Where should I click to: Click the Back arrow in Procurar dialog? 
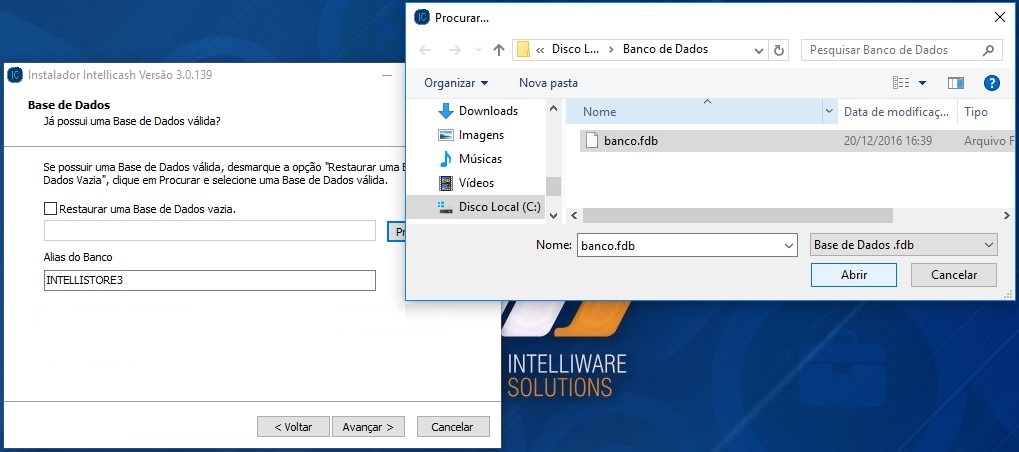click(x=425, y=50)
